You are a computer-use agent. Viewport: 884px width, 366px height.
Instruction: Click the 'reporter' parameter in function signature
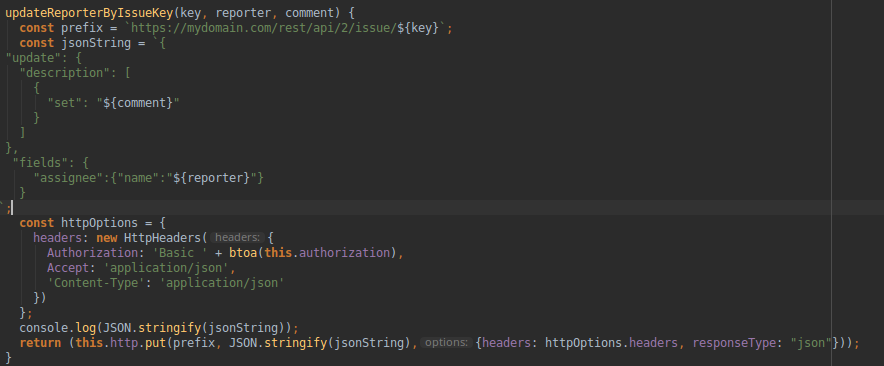pyautogui.click(x=243, y=13)
